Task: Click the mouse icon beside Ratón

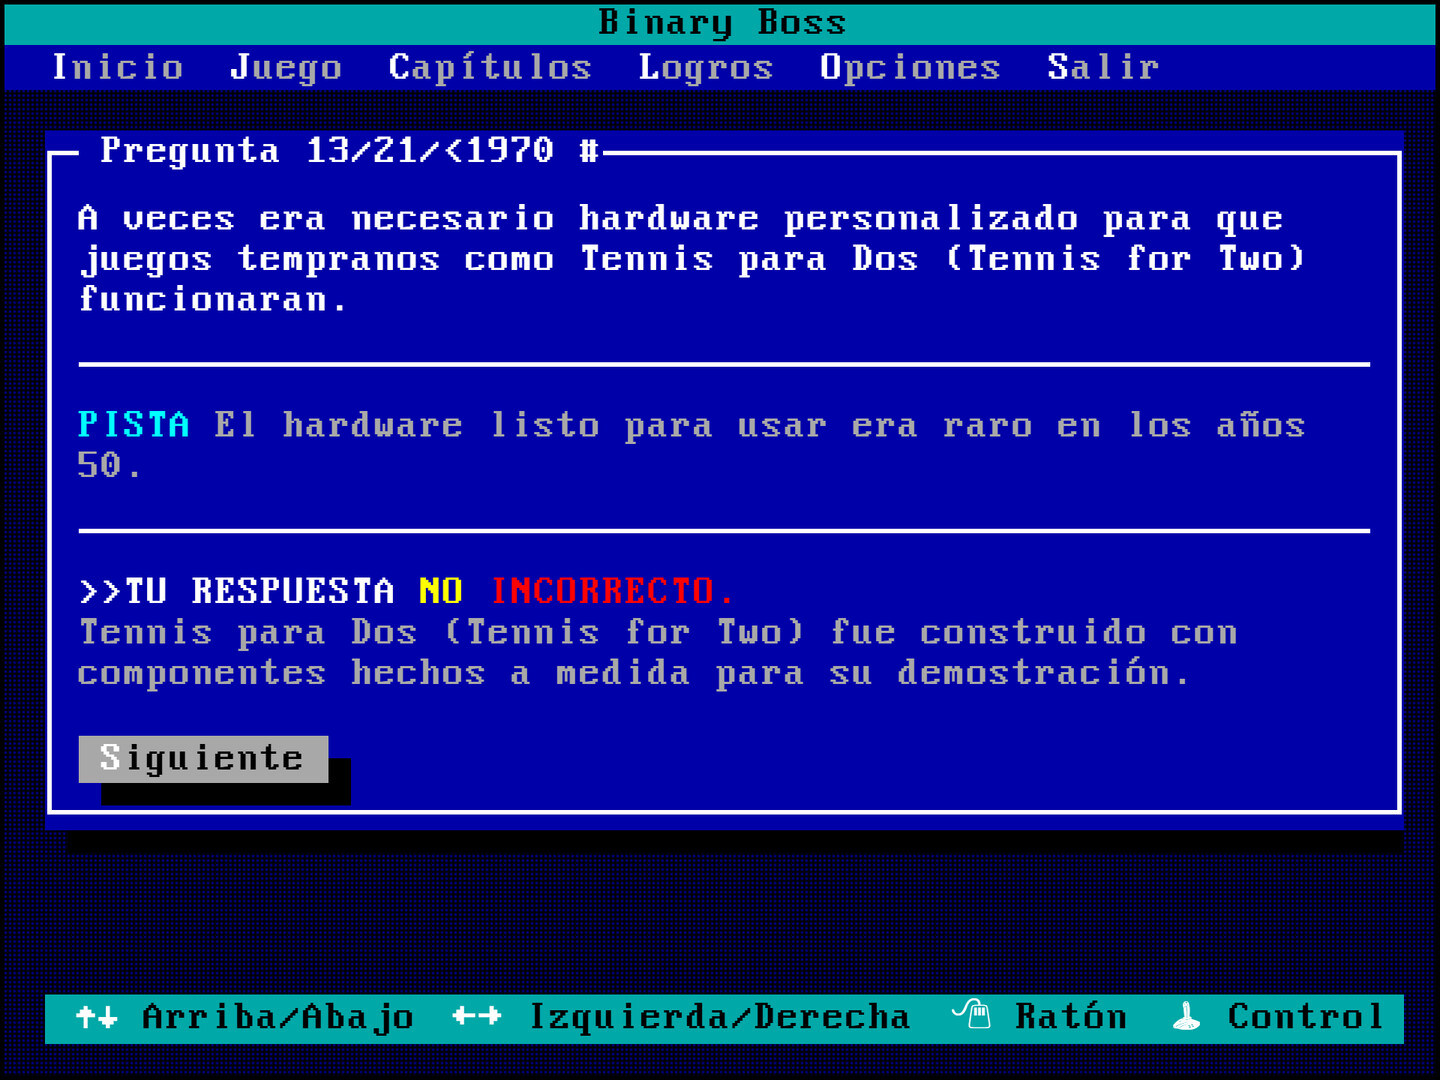Action: coord(971,1015)
